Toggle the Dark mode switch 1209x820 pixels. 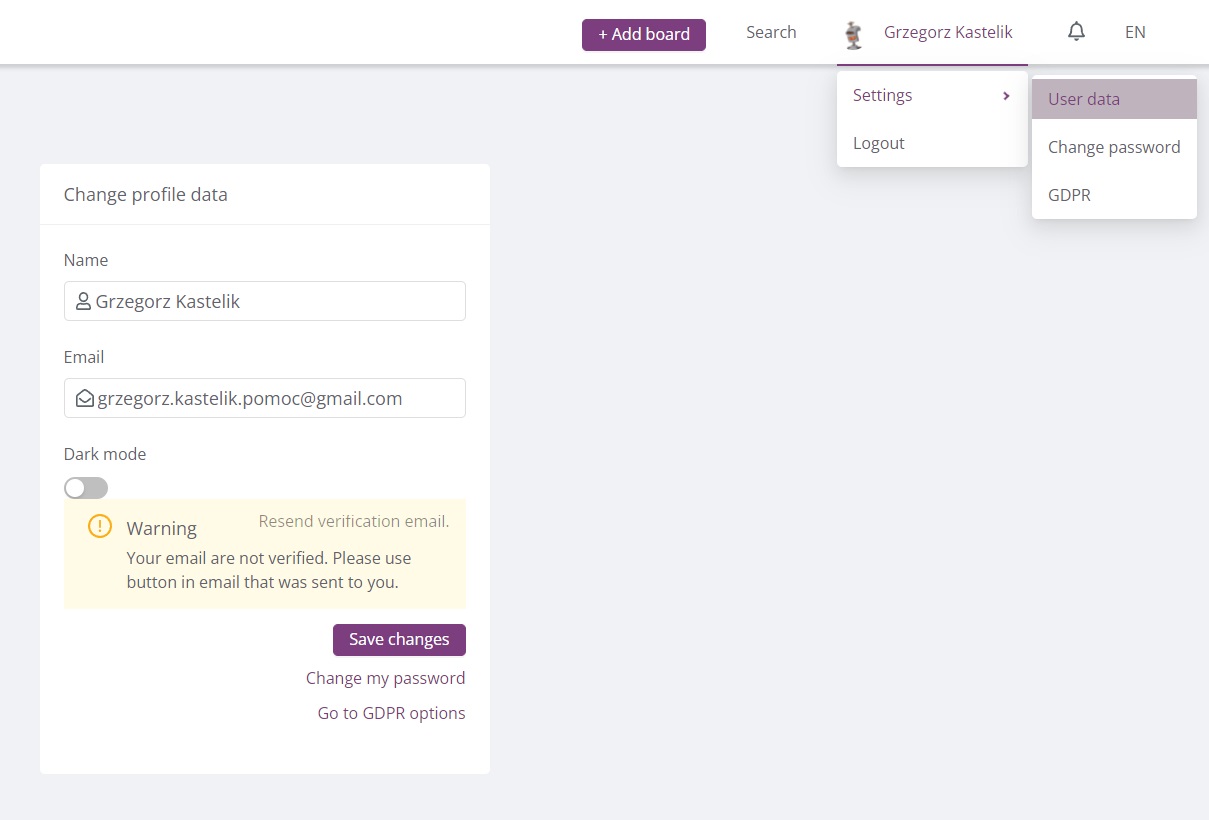pyautogui.click(x=86, y=488)
